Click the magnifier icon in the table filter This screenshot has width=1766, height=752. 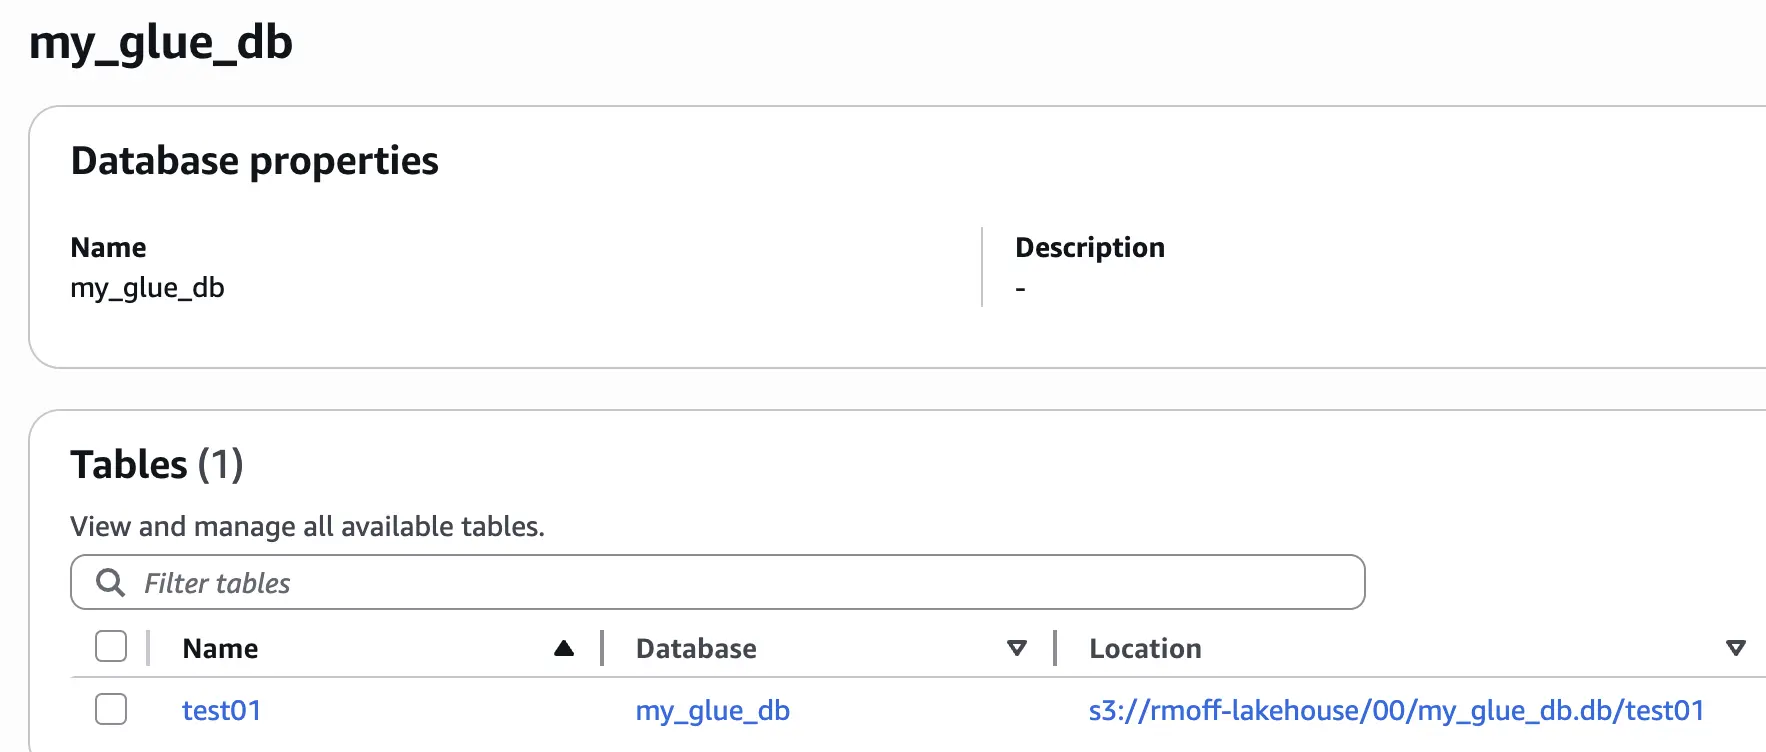pyautogui.click(x=110, y=582)
